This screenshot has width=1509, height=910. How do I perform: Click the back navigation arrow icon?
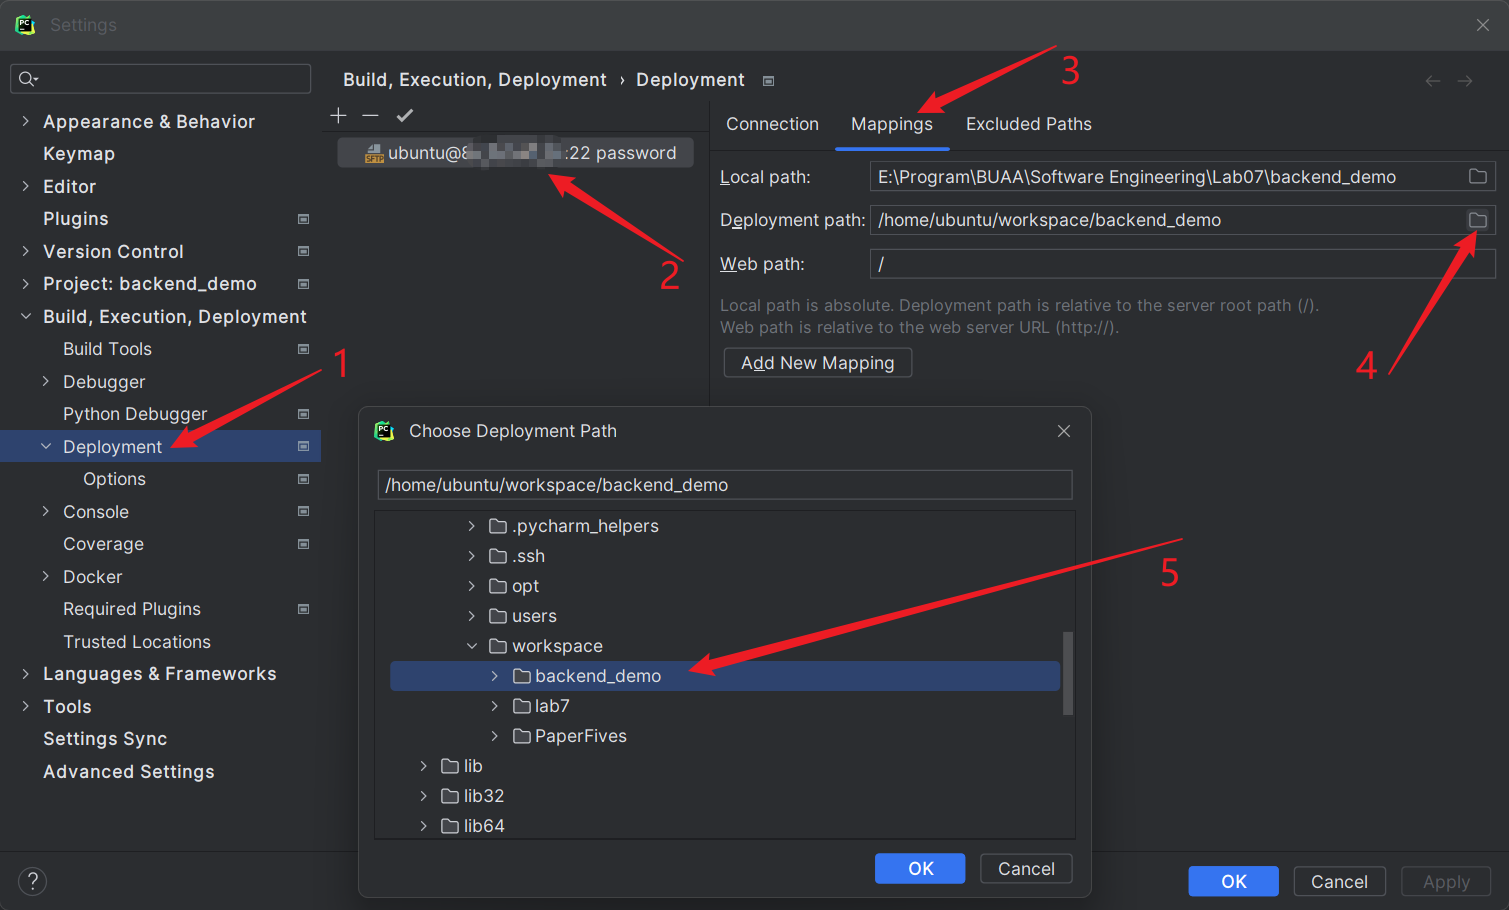click(1432, 81)
